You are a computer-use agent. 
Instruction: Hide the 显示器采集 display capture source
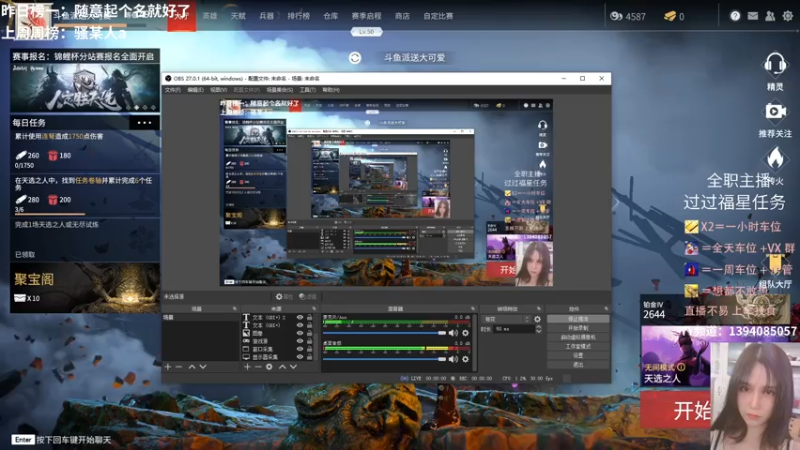click(x=300, y=357)
